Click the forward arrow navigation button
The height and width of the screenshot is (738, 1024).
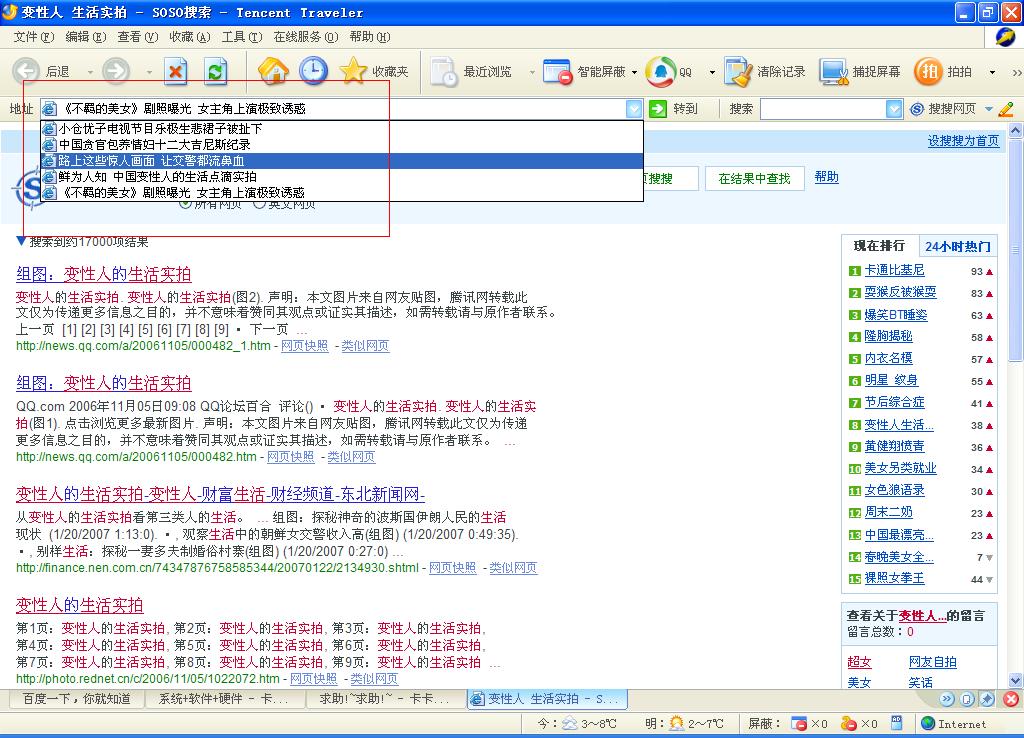coord(116,71)
